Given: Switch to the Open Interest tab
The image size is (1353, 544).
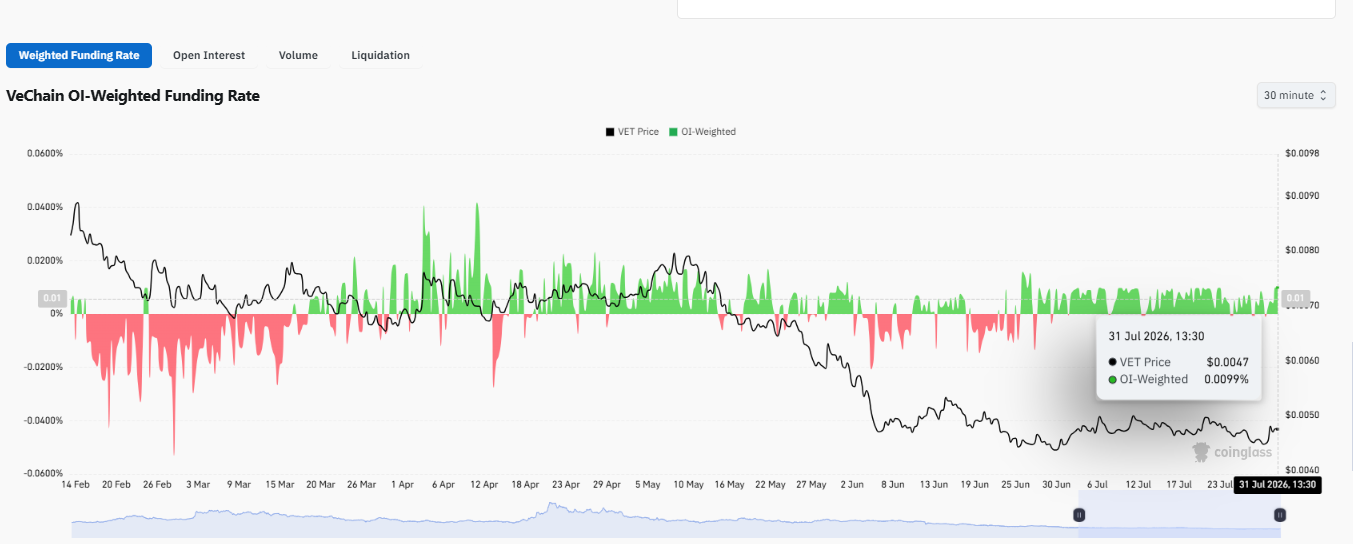Looking at the screenshot, I should tap(209, 55).
